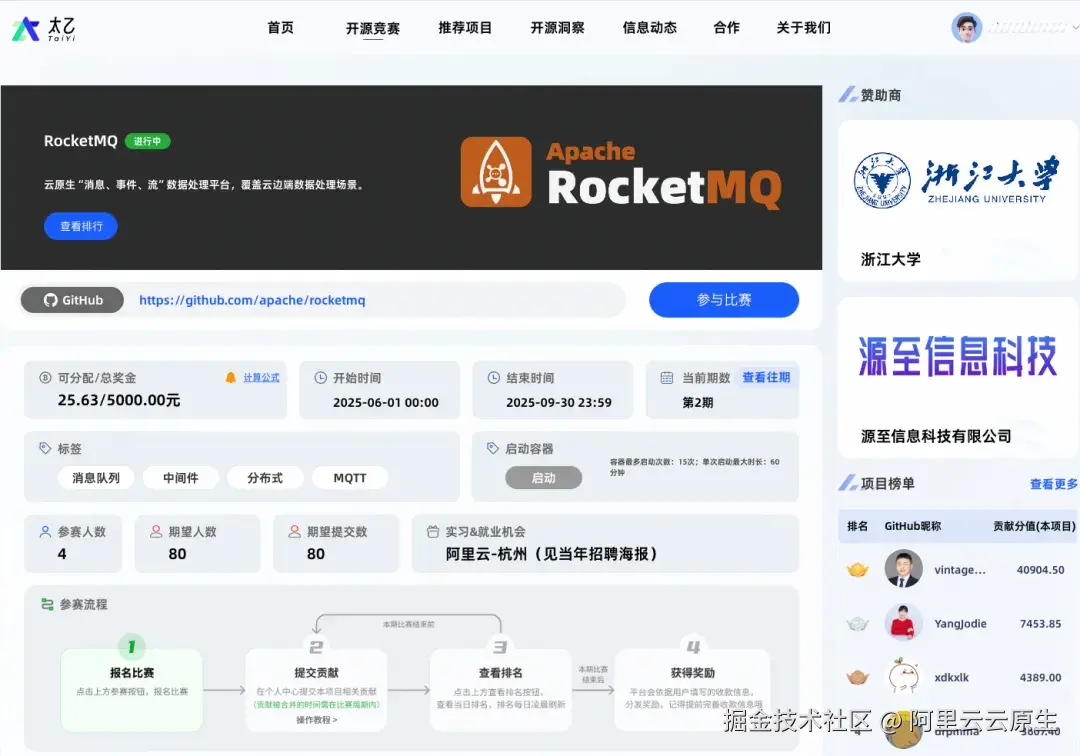Click the calendar icon beside 当前期数
Image resolution: width=1080 pixels, height=756 pixels.
coord(667,377)
